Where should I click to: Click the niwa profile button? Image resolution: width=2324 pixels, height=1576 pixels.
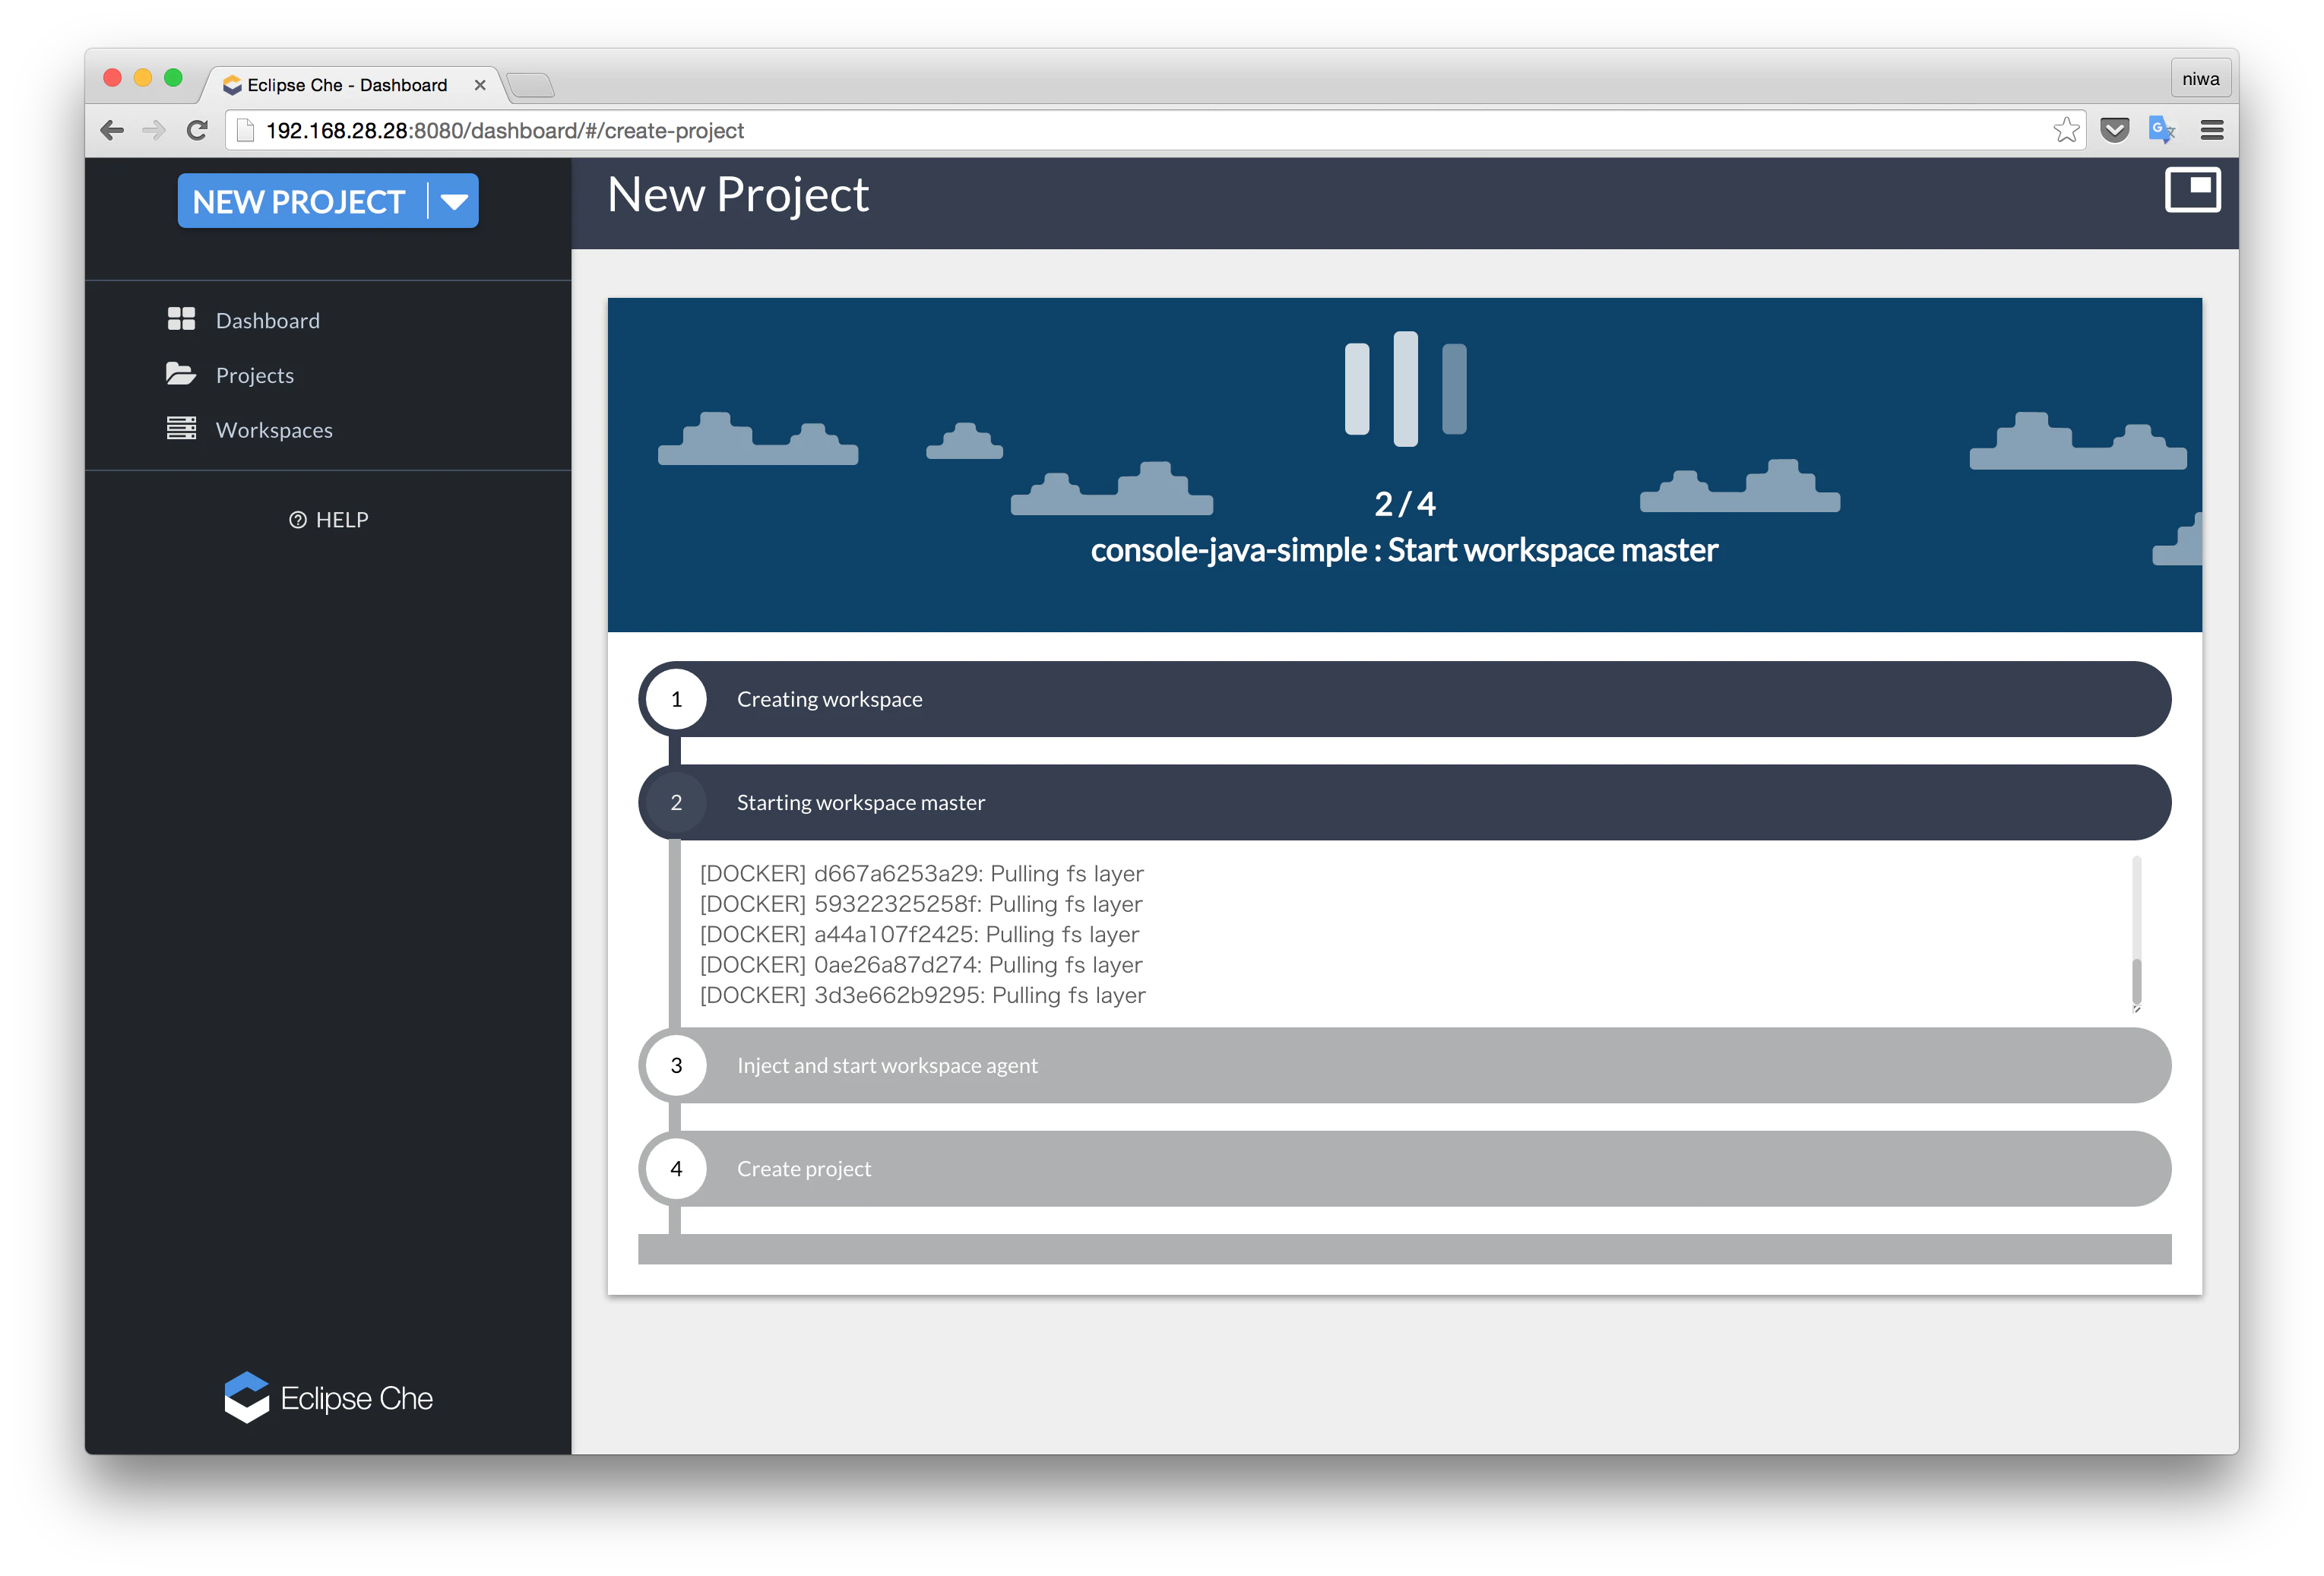2200,79
